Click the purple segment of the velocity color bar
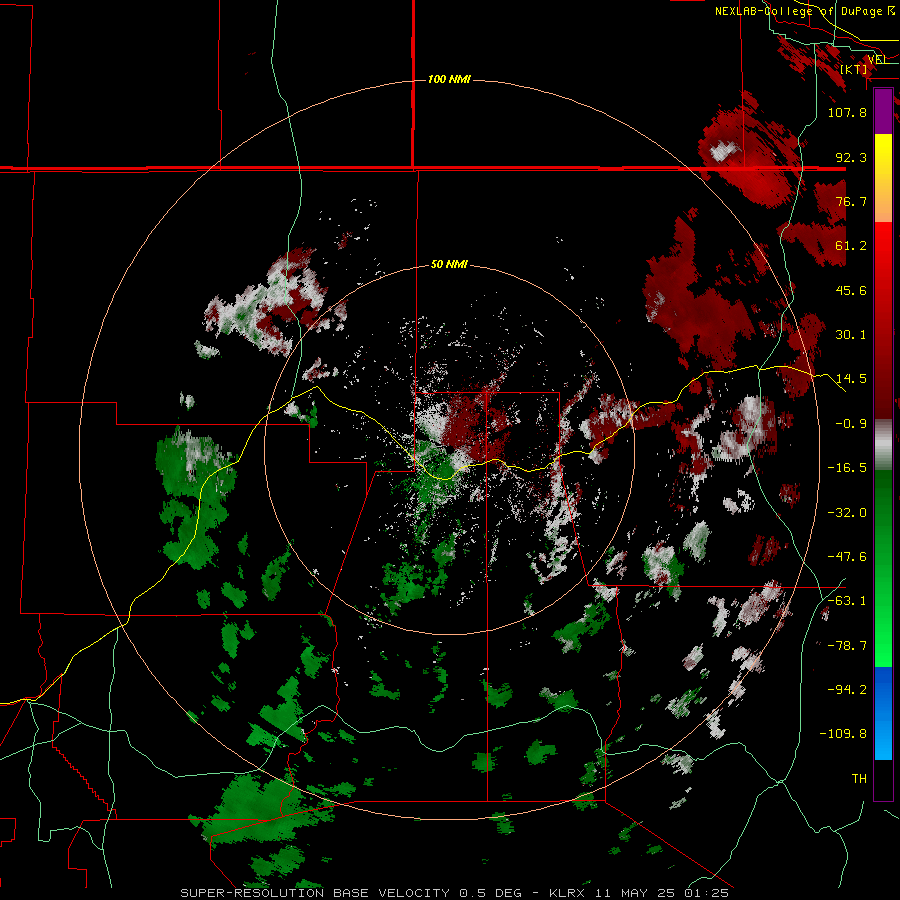 click(x=883, y=111)
